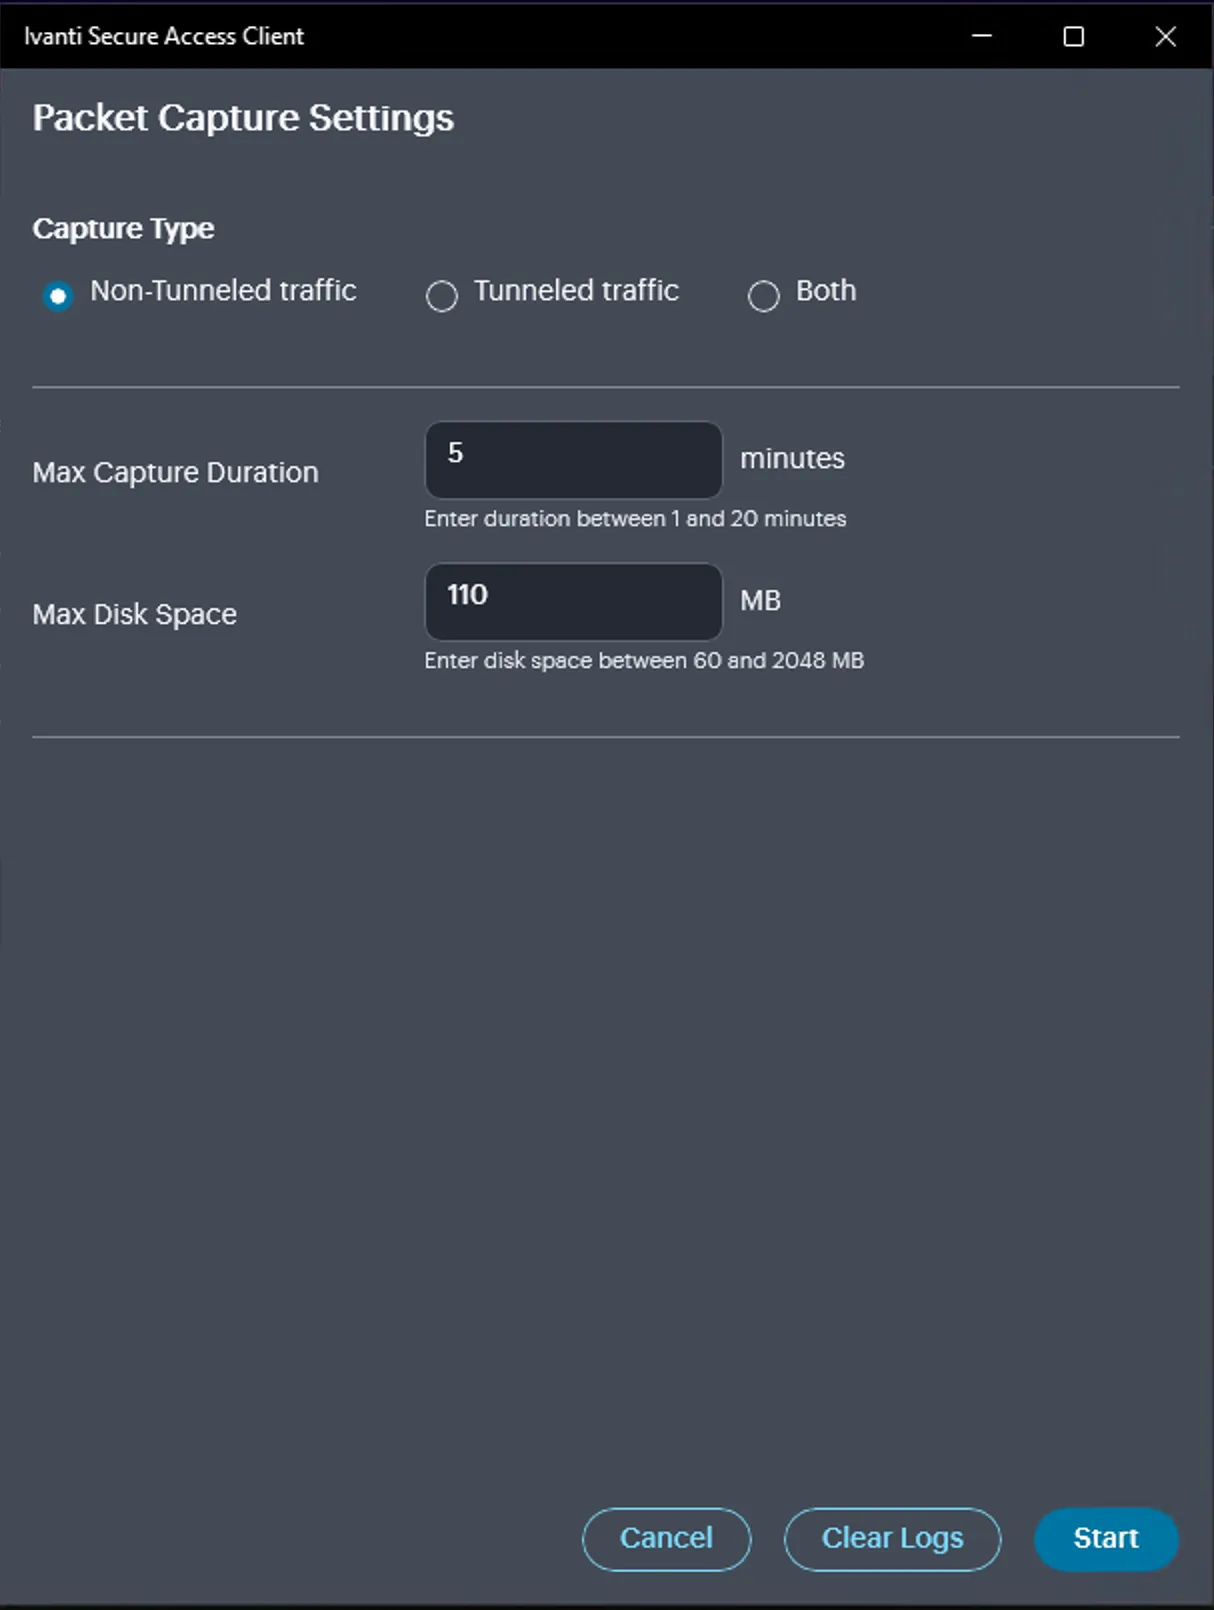This screenshot has height=1610, width=1214.
Task: Click the "Tunneled traffic" option label text
Action: coord(576,290)
